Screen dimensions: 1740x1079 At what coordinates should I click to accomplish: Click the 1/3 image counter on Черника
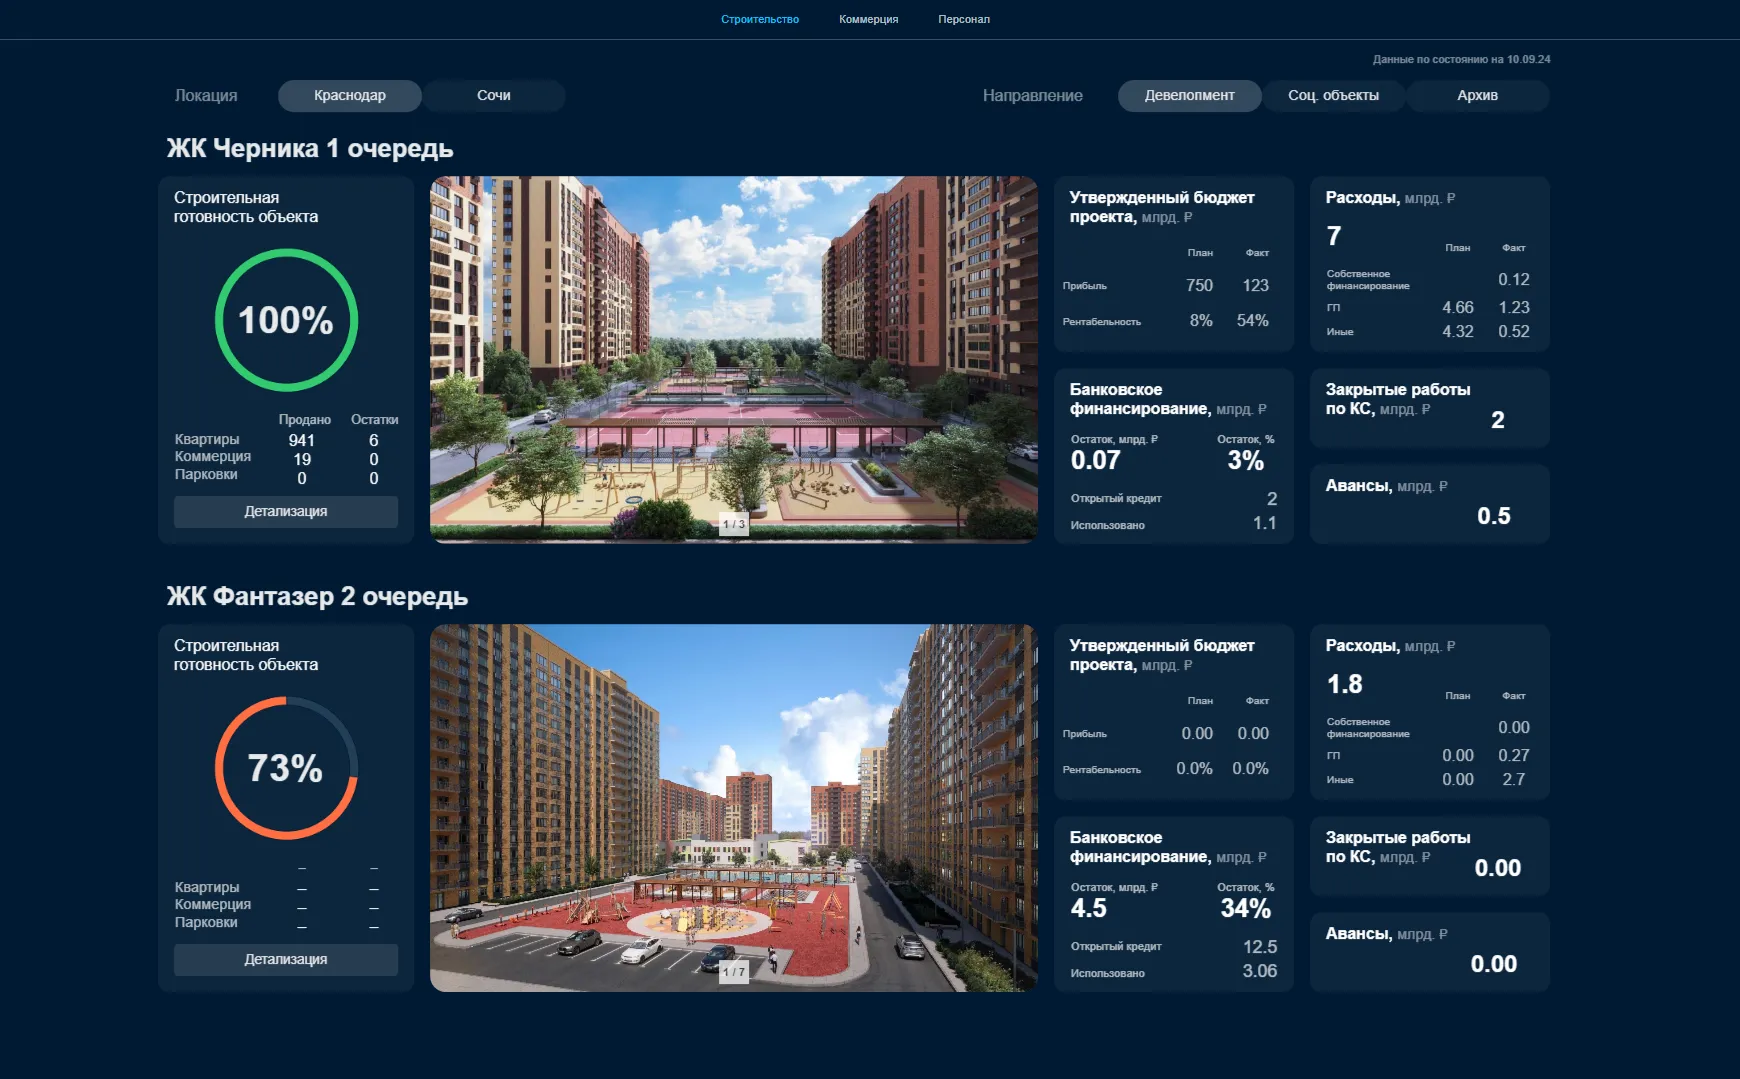[x=734, y=524]
